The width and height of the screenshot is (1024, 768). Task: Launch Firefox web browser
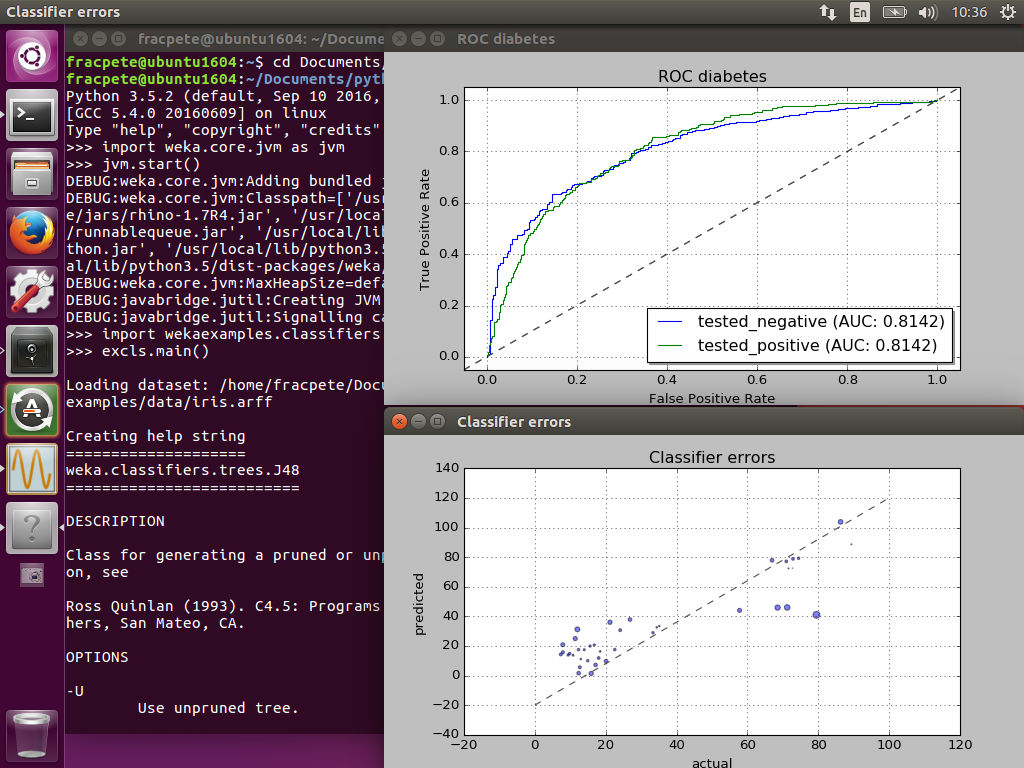(33, 234)
